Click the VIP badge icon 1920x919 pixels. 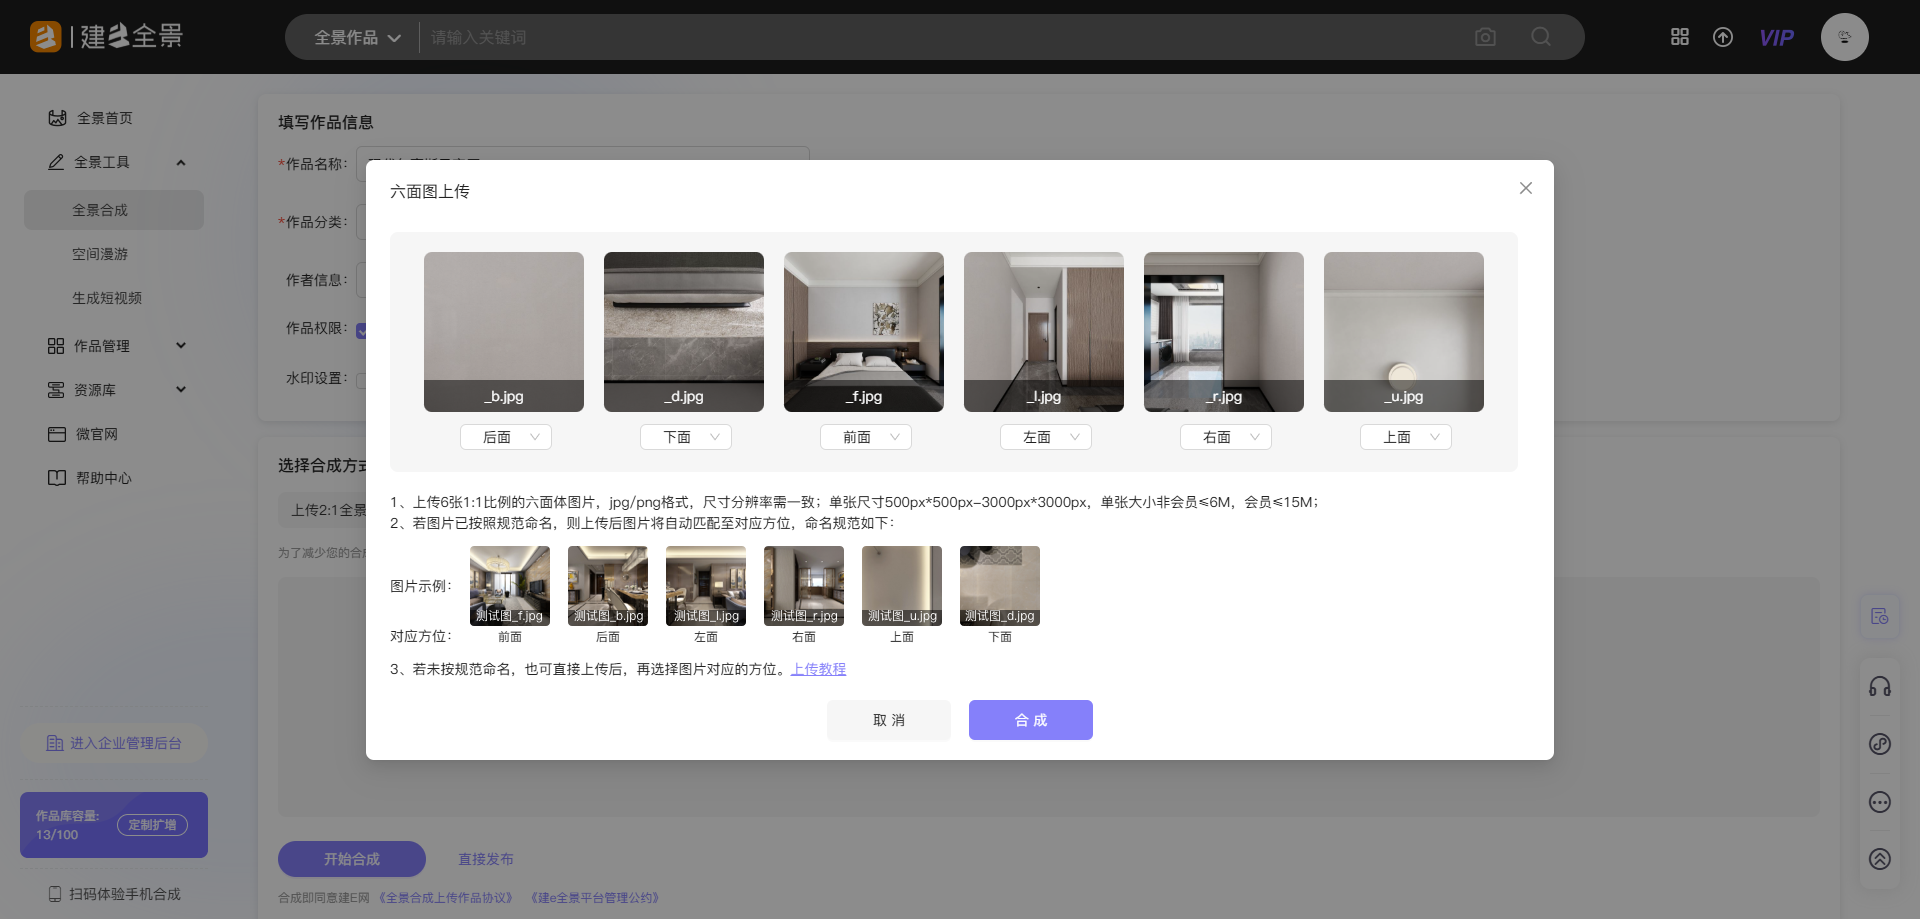coord(1776,38)
